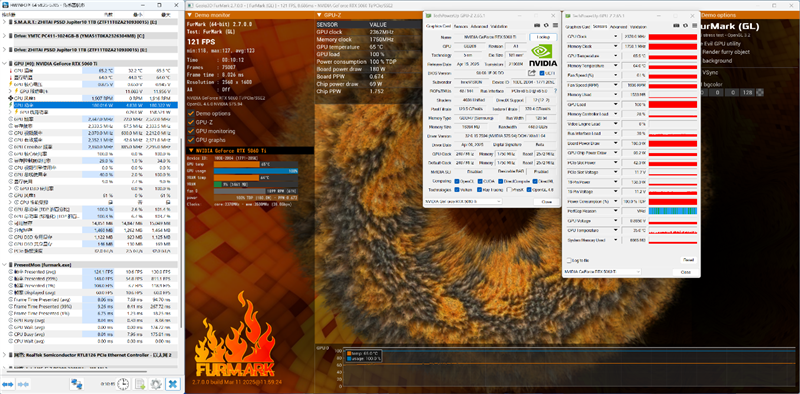Click refresh icon in GPU-Z Graphics Card window

[546, 25]
